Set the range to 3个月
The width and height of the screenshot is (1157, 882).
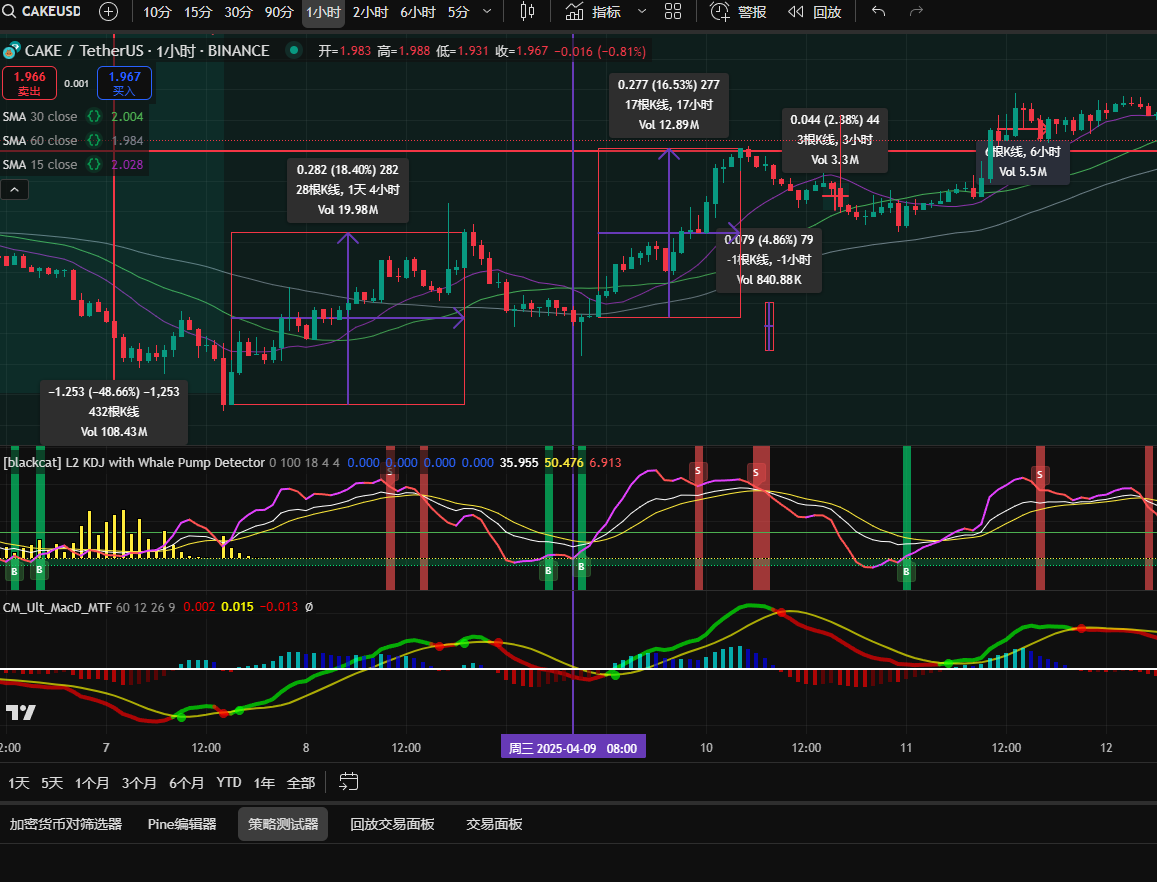[139, 782]
